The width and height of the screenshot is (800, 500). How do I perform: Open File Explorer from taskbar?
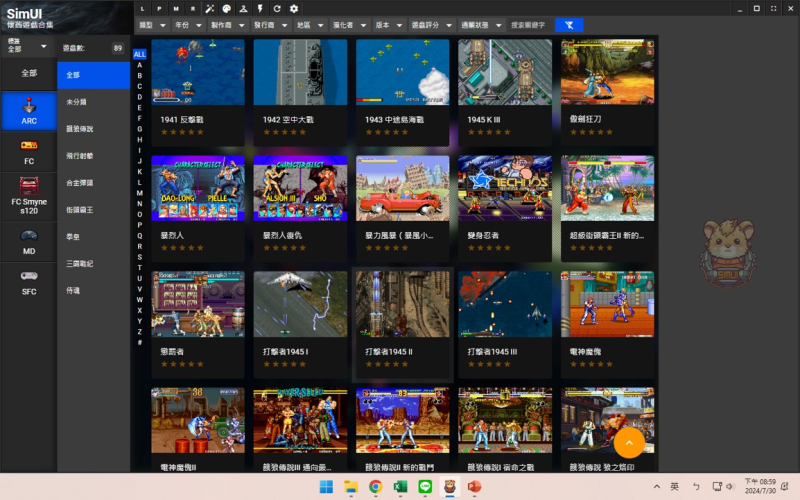pyautogui.click(x=351, y=487)
